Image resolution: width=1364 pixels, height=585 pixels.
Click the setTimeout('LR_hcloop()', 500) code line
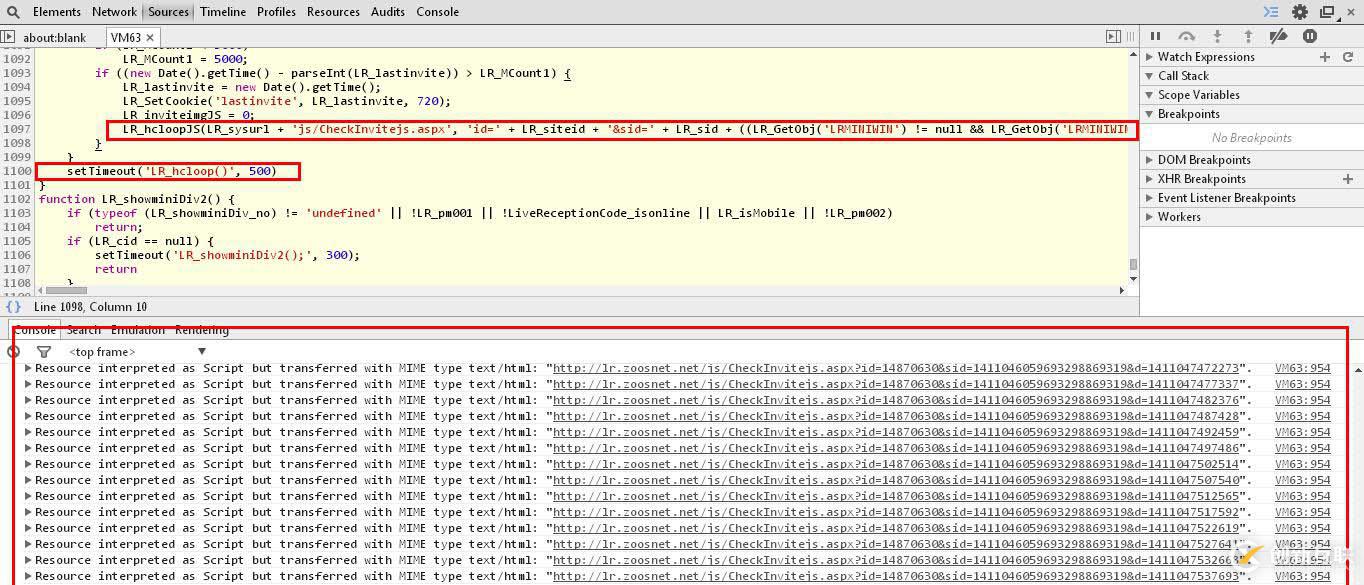[171, 171]
